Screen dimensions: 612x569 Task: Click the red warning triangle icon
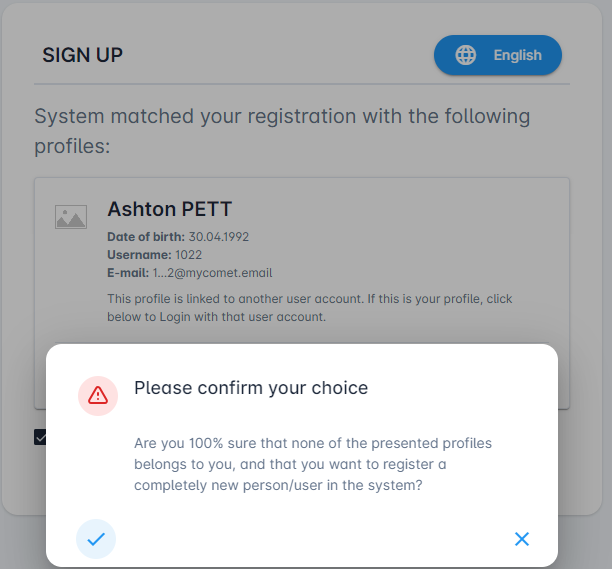tap(98, 395)
